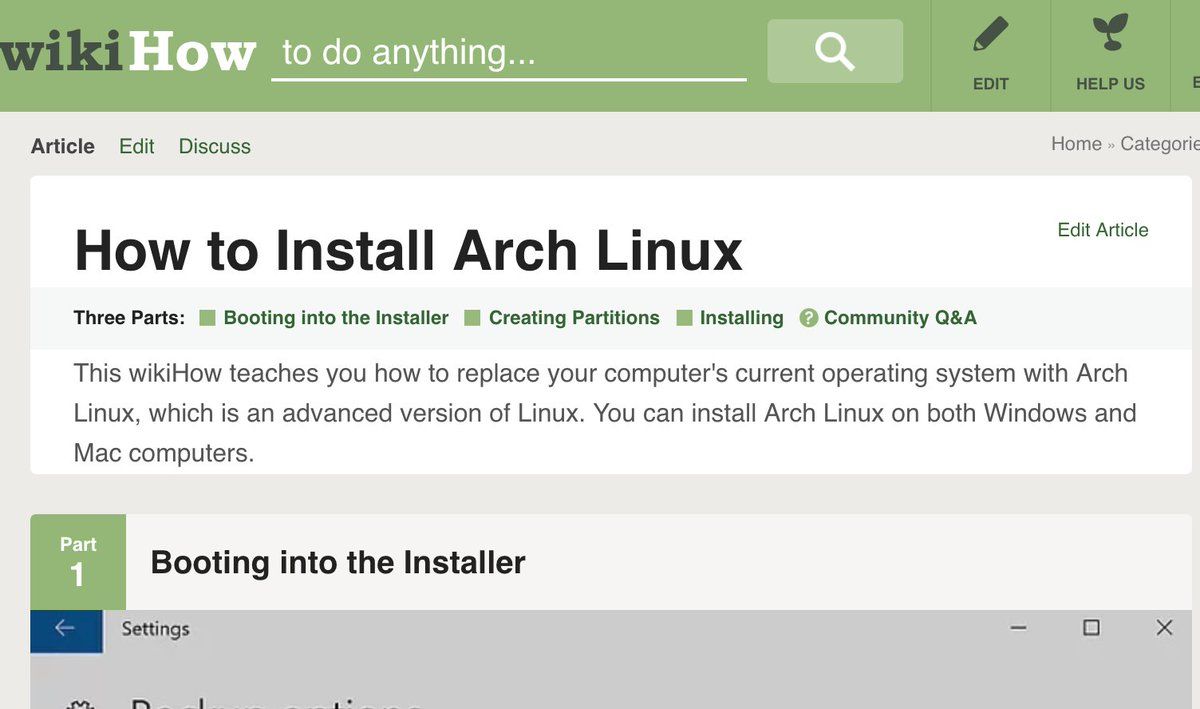Viewport: 1200px width, 709px height.
Task: Go to Home breadcrumb link
Action: click(x=1076, y=144)
